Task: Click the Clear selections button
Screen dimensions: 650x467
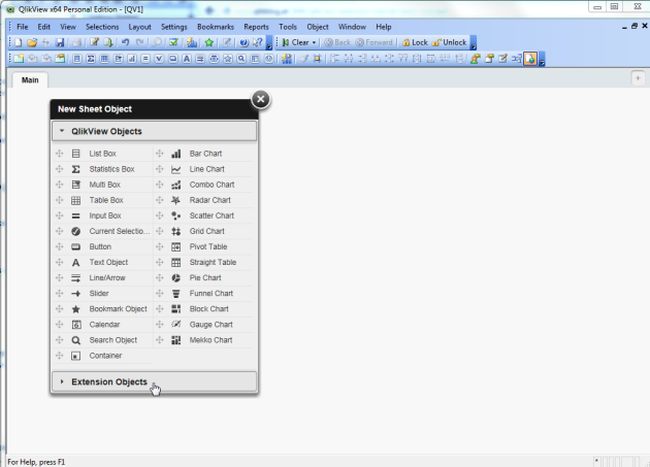Action: [296, 42]
